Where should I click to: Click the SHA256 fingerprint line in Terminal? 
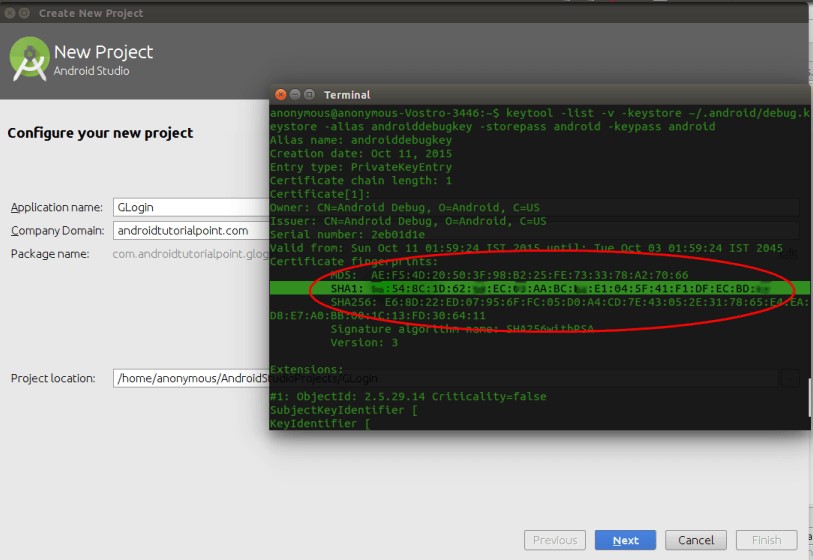click(570, 302)
